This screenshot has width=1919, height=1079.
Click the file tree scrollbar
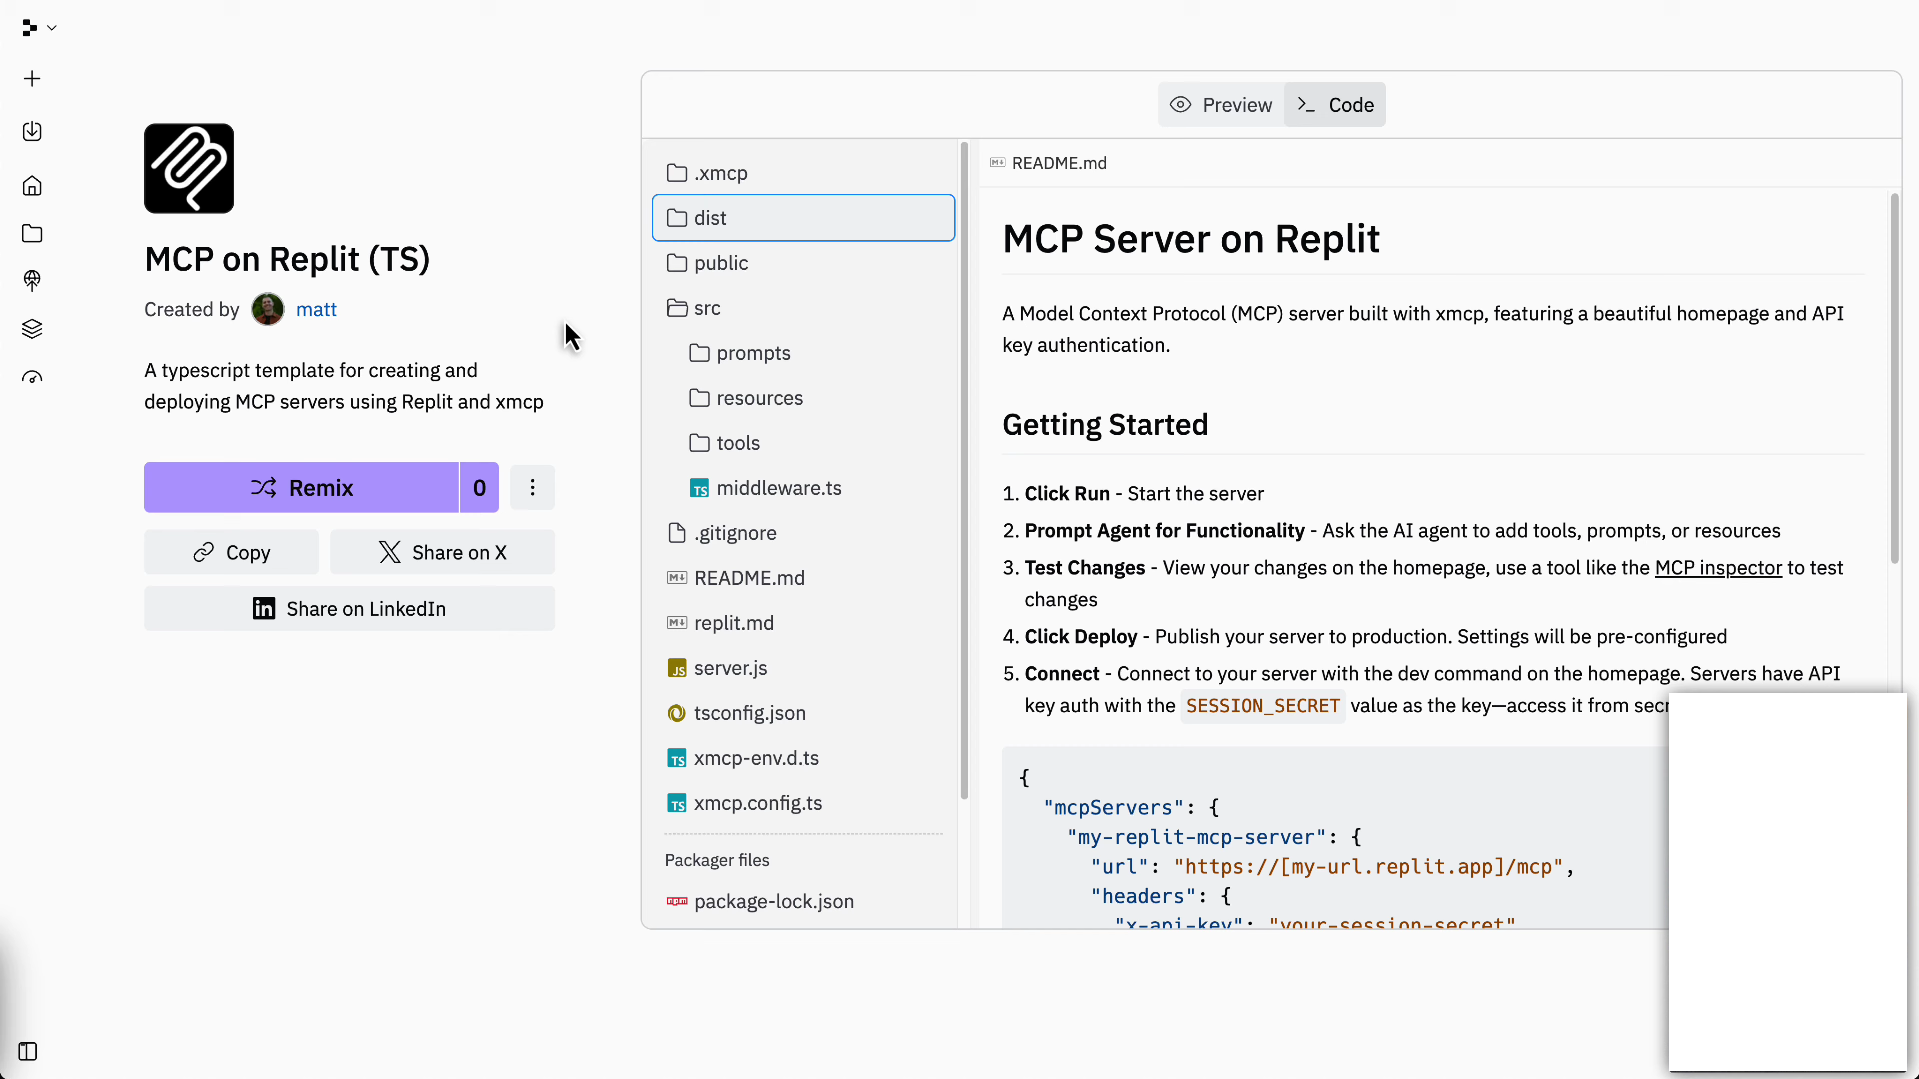(x=964, y=470)
